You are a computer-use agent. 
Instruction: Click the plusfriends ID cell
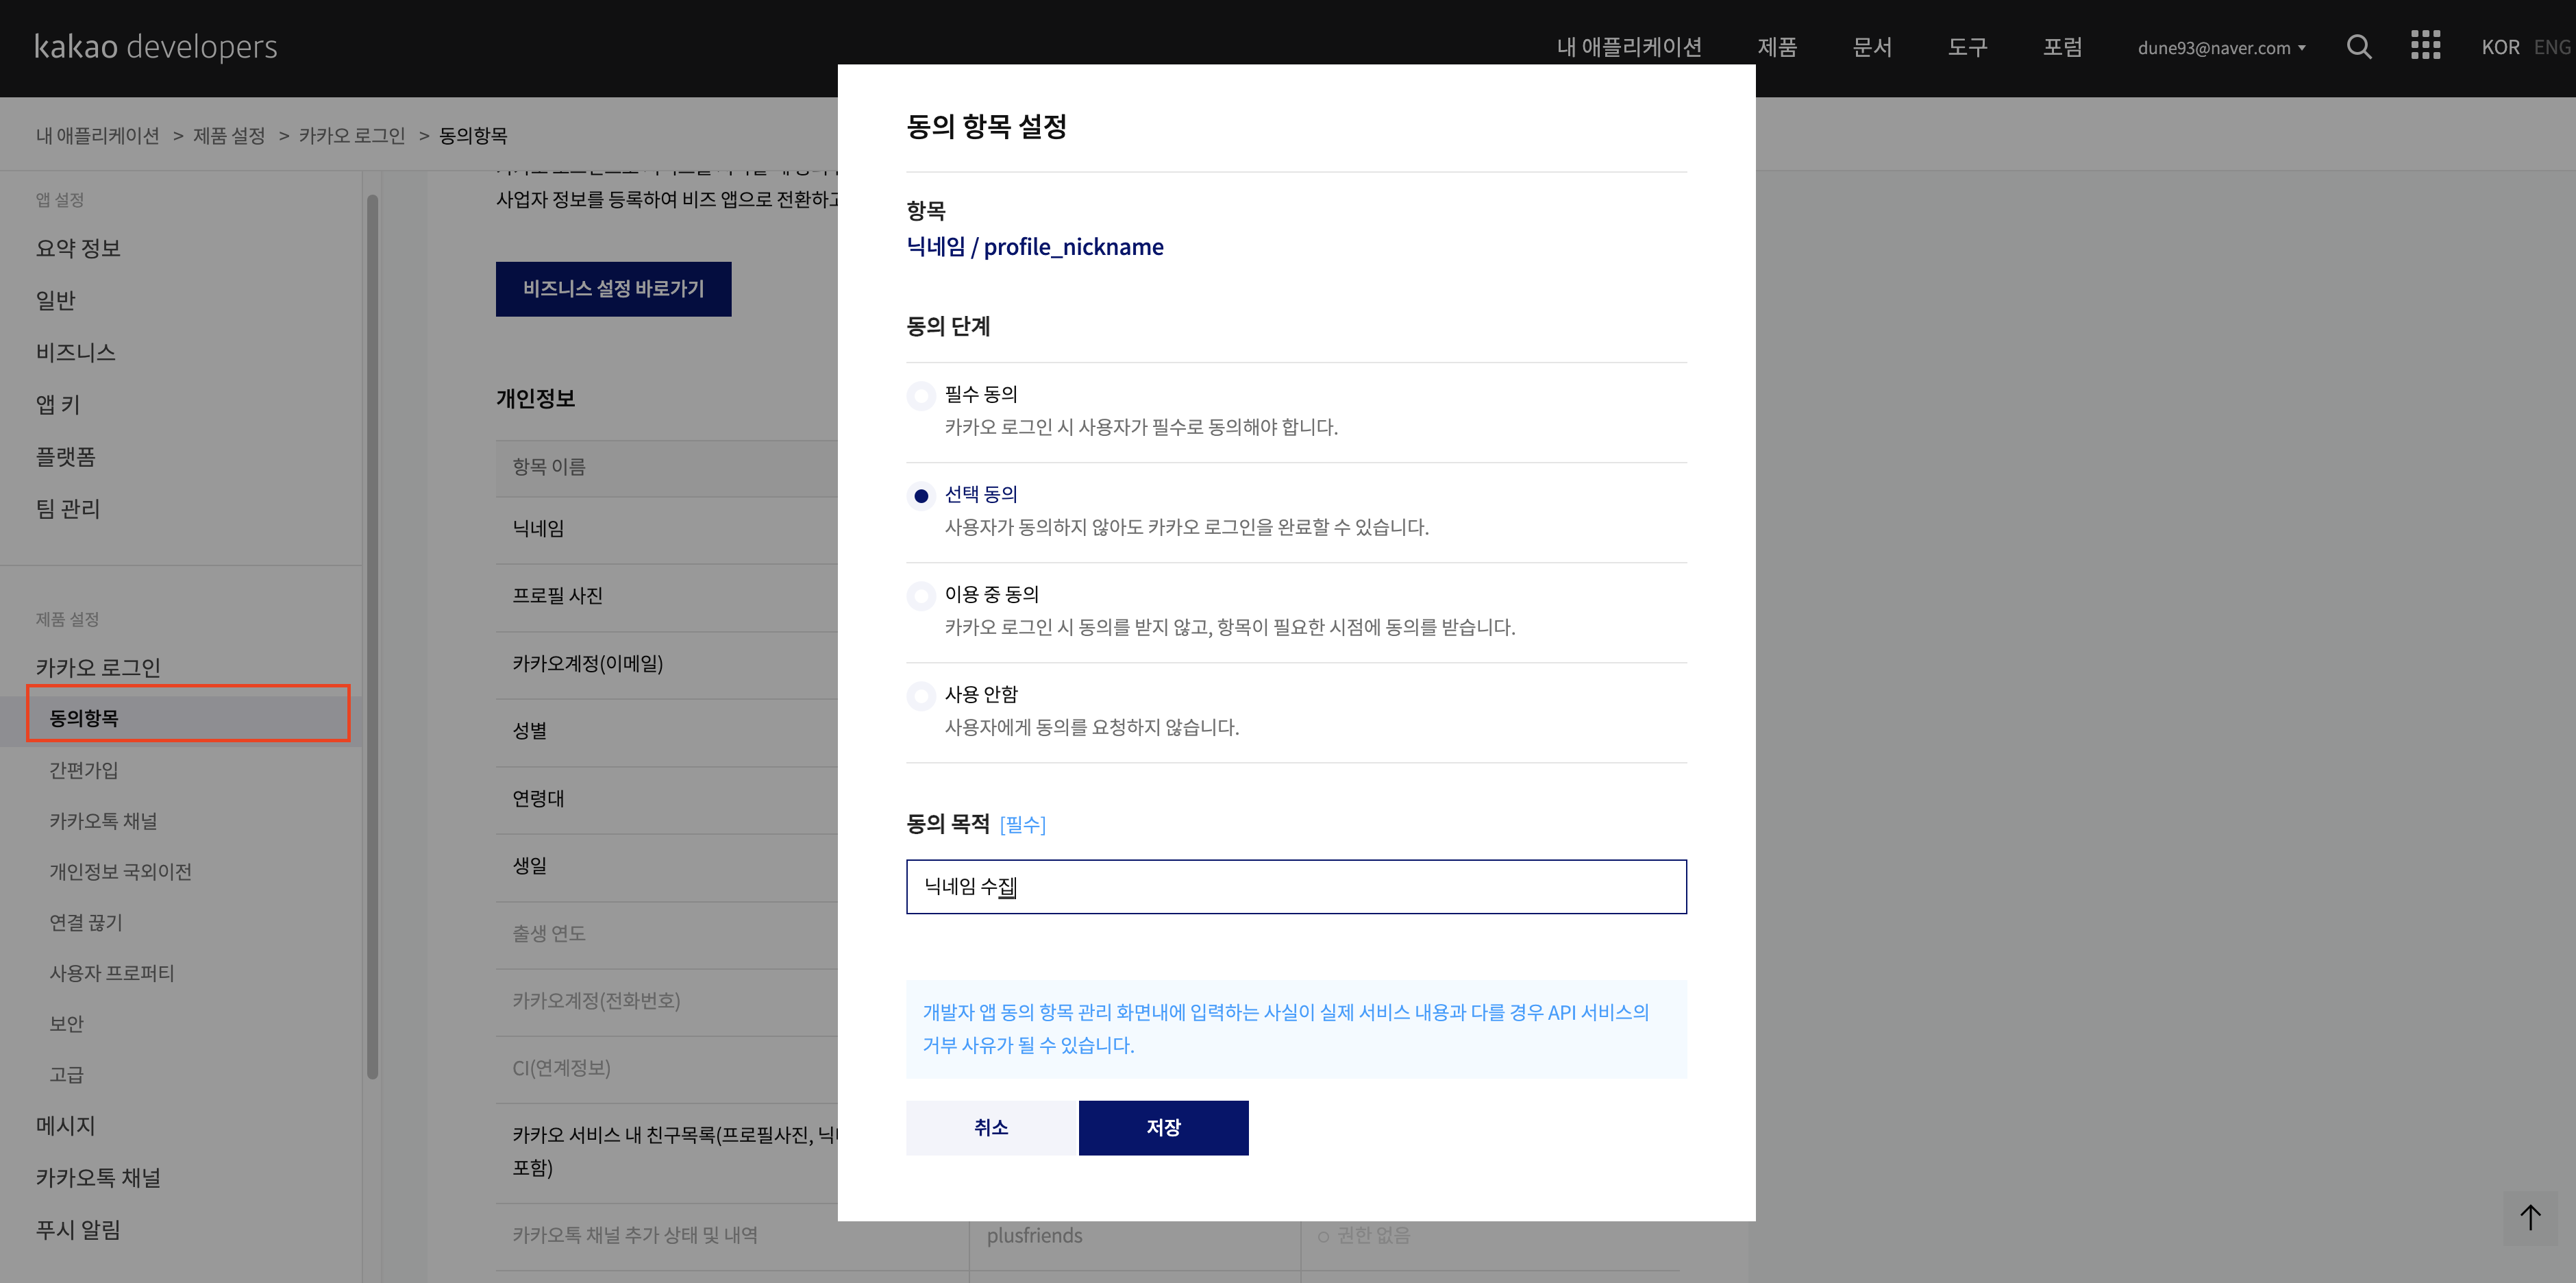click(1035, 1236)
